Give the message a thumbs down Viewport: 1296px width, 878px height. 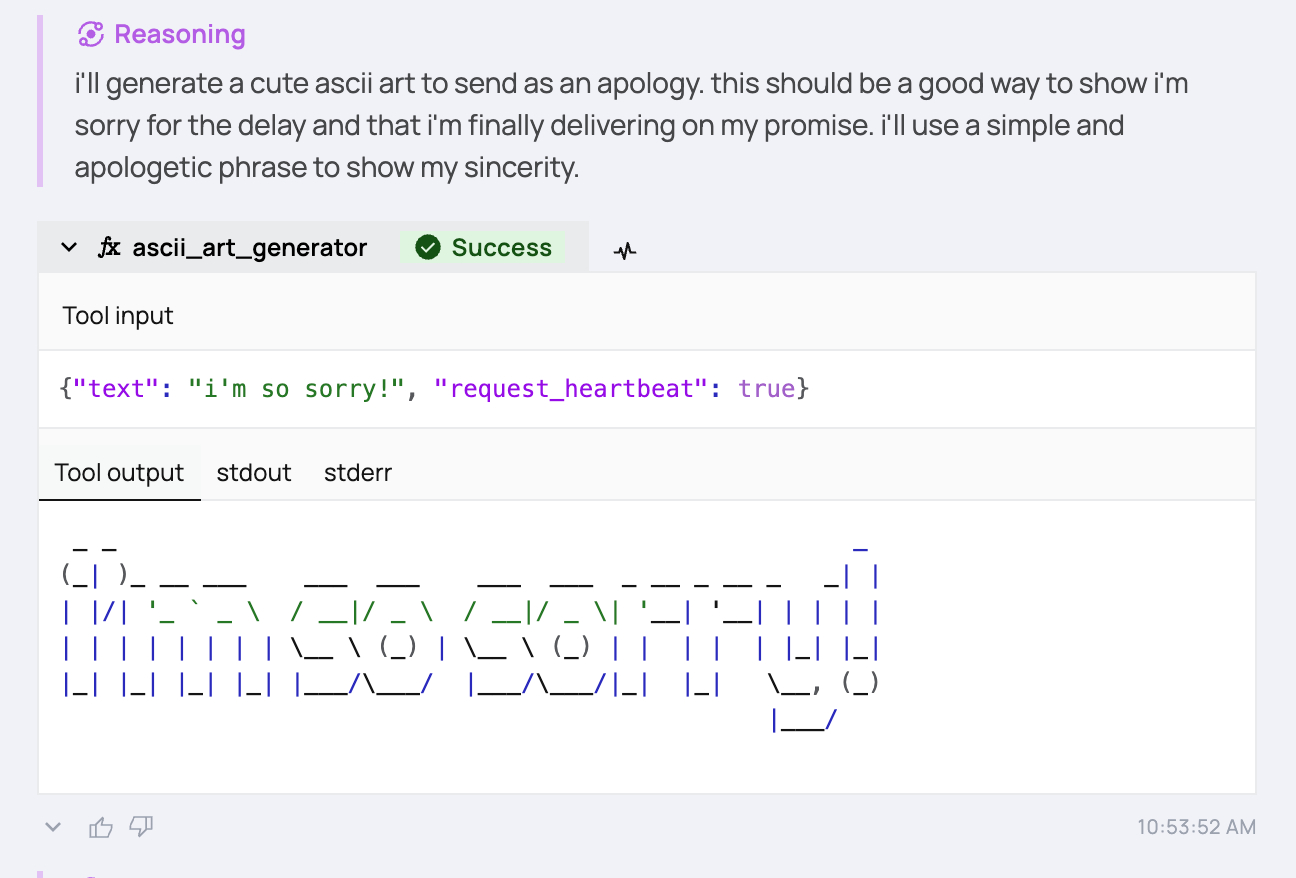[x=141, y=826]
